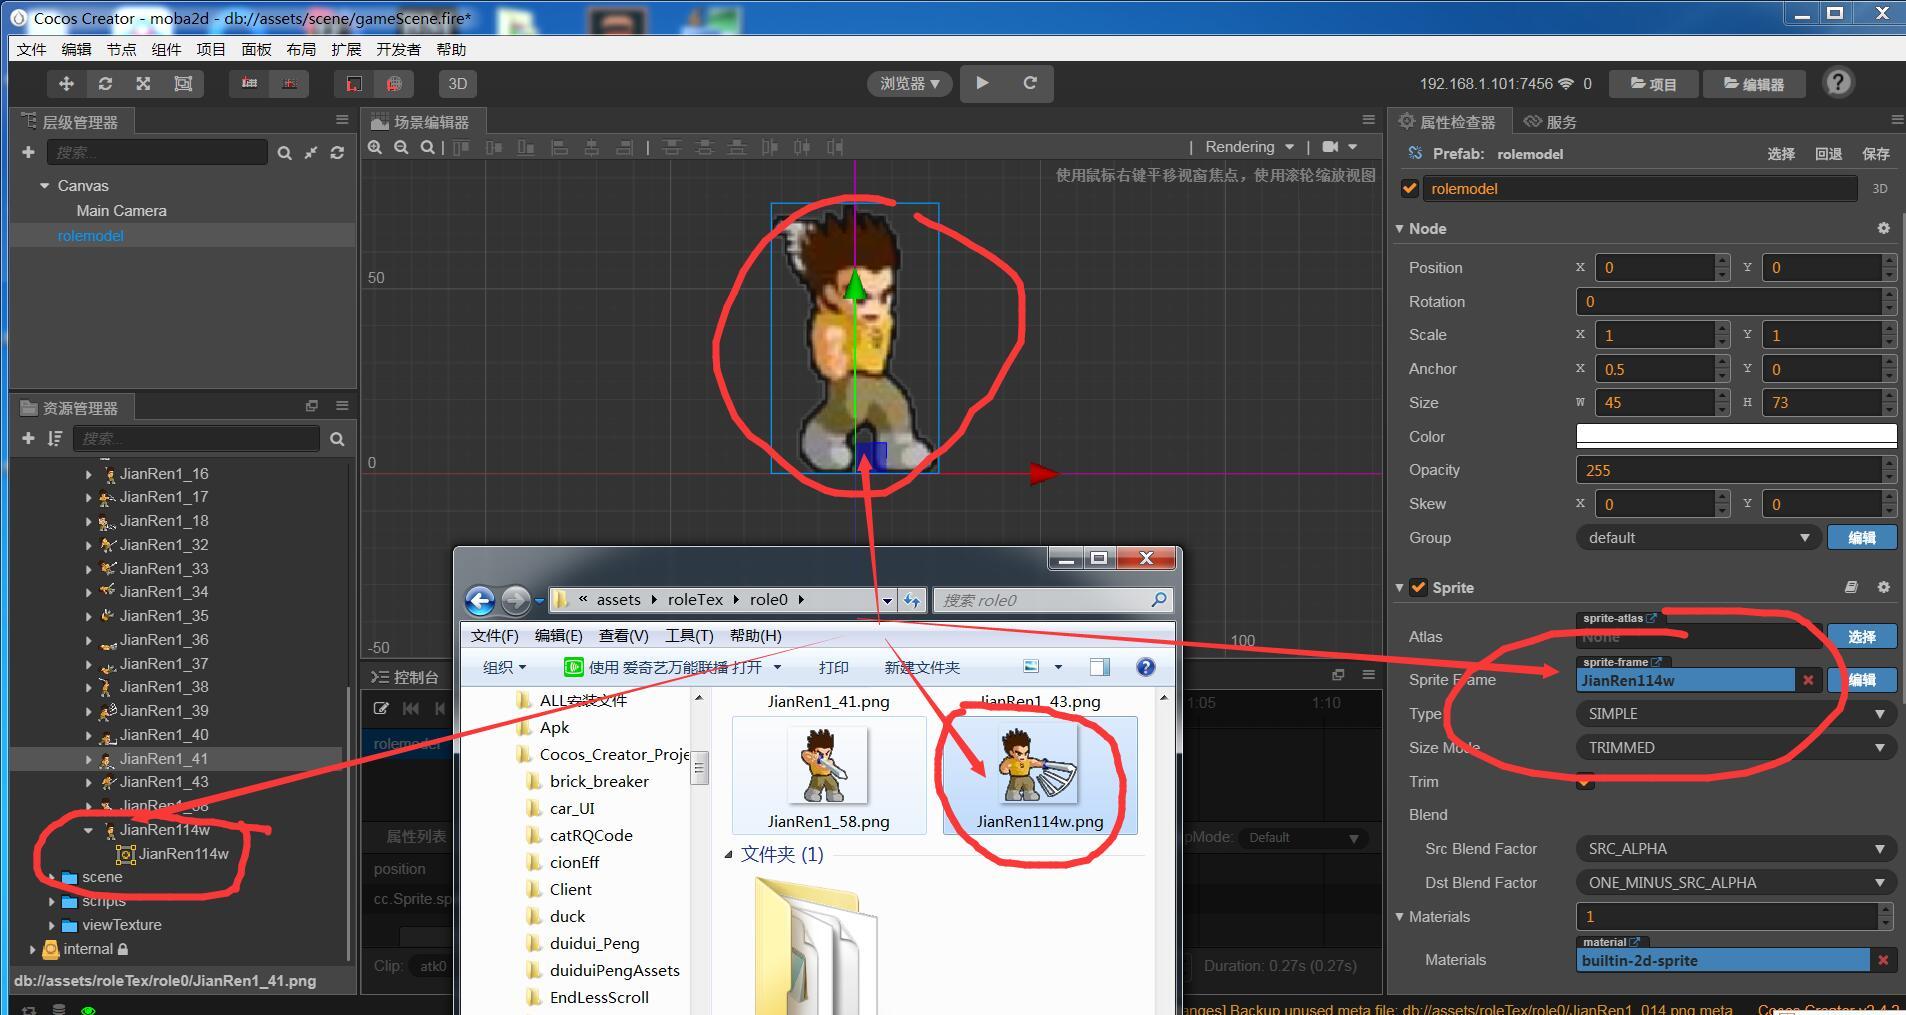Toggle the Sprite component enabled checkbox
Viewport: 1906px width, 1015px height.
pyautogui.click(x=1418, y=588)
